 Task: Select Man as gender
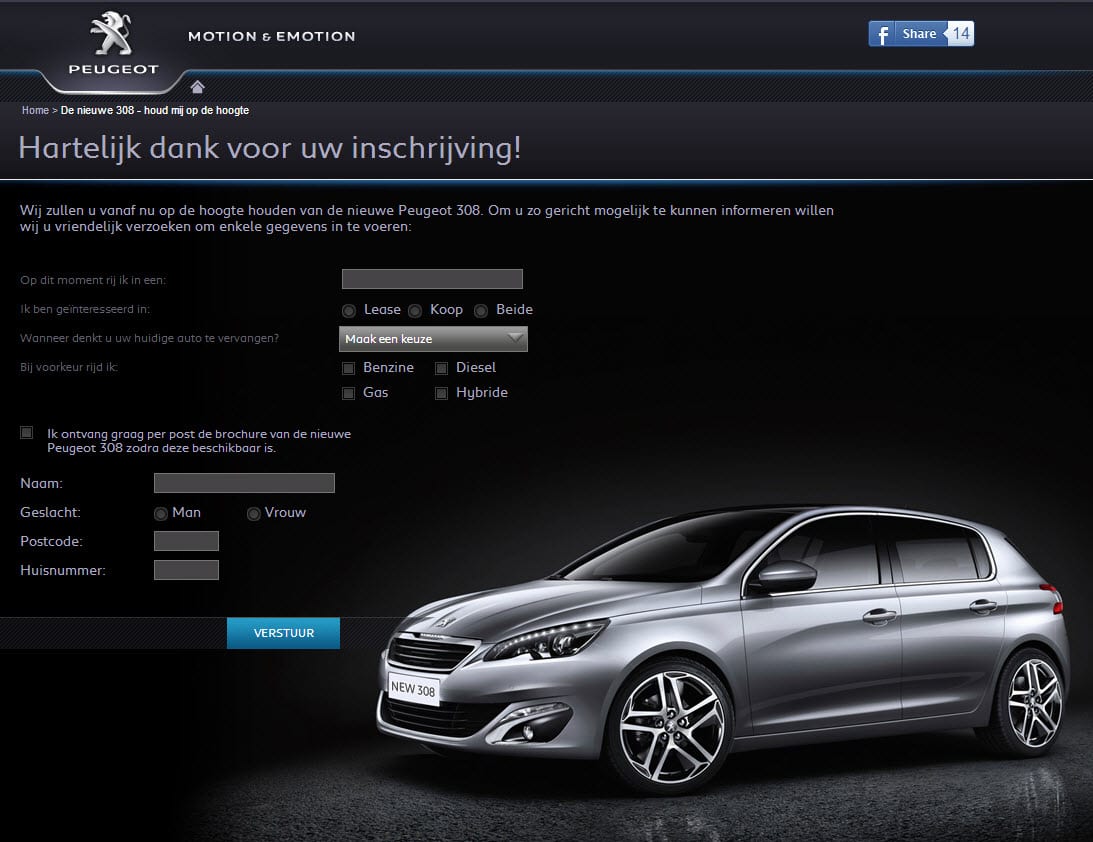point(160,514)
